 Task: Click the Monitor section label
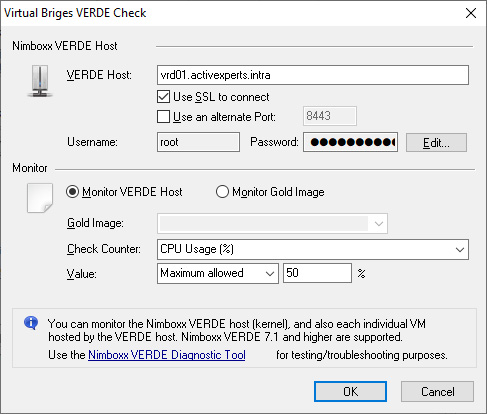(x=30, y=168)
